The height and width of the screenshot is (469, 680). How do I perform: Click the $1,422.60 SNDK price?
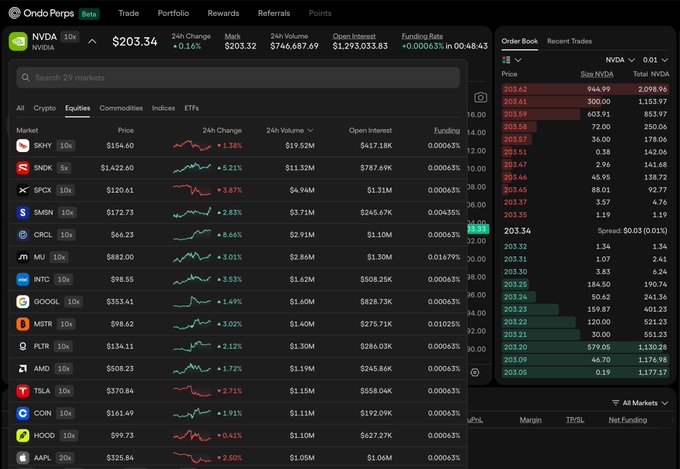point(117,168)
